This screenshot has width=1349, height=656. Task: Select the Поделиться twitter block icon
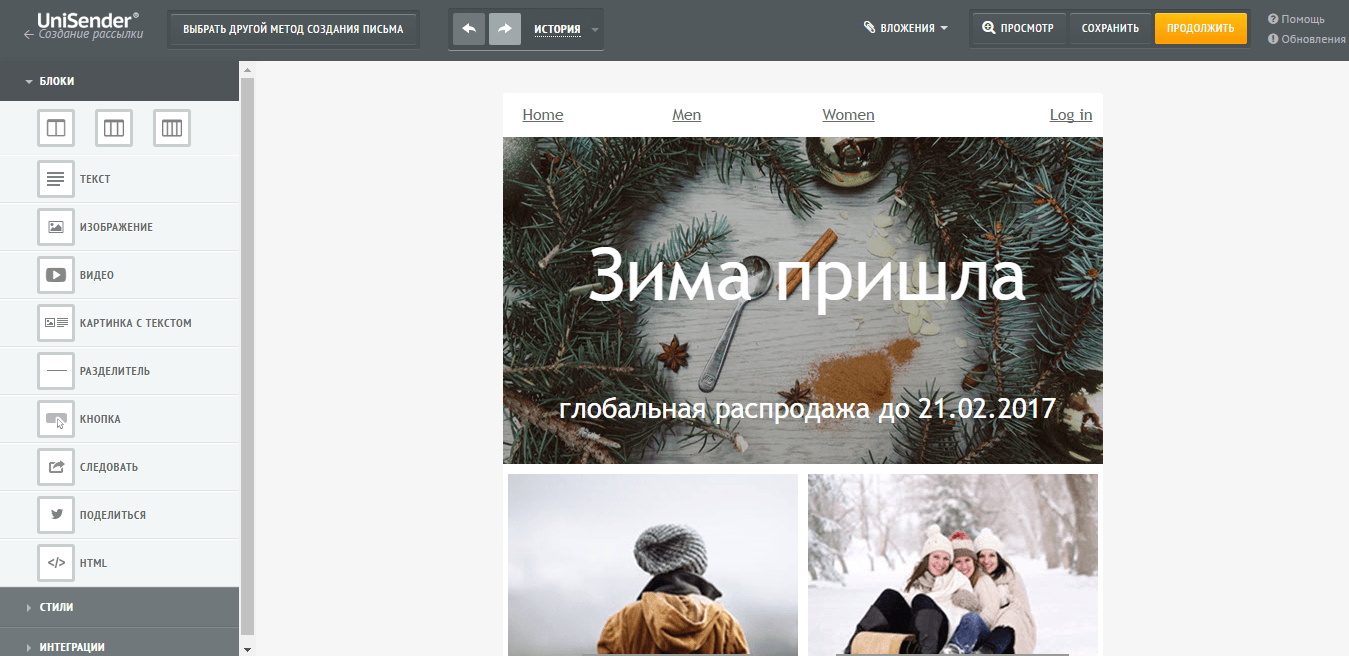click(56, 515)
